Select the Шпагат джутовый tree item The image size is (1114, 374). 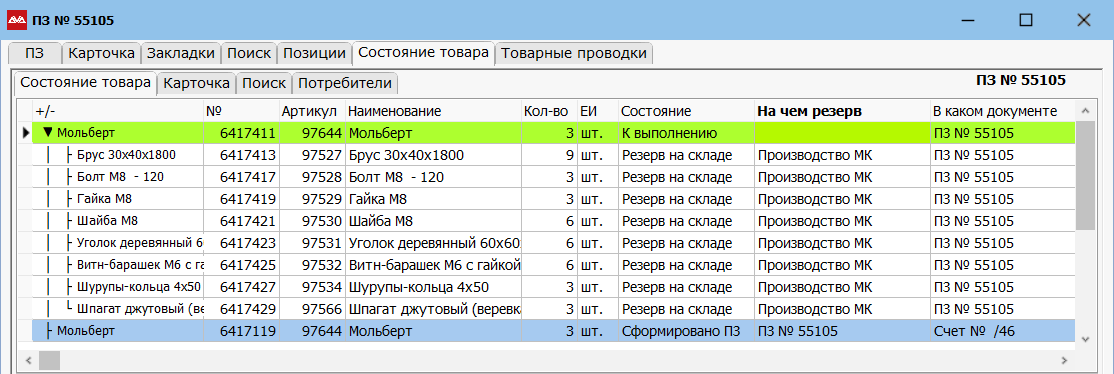[x=139, y=309]
